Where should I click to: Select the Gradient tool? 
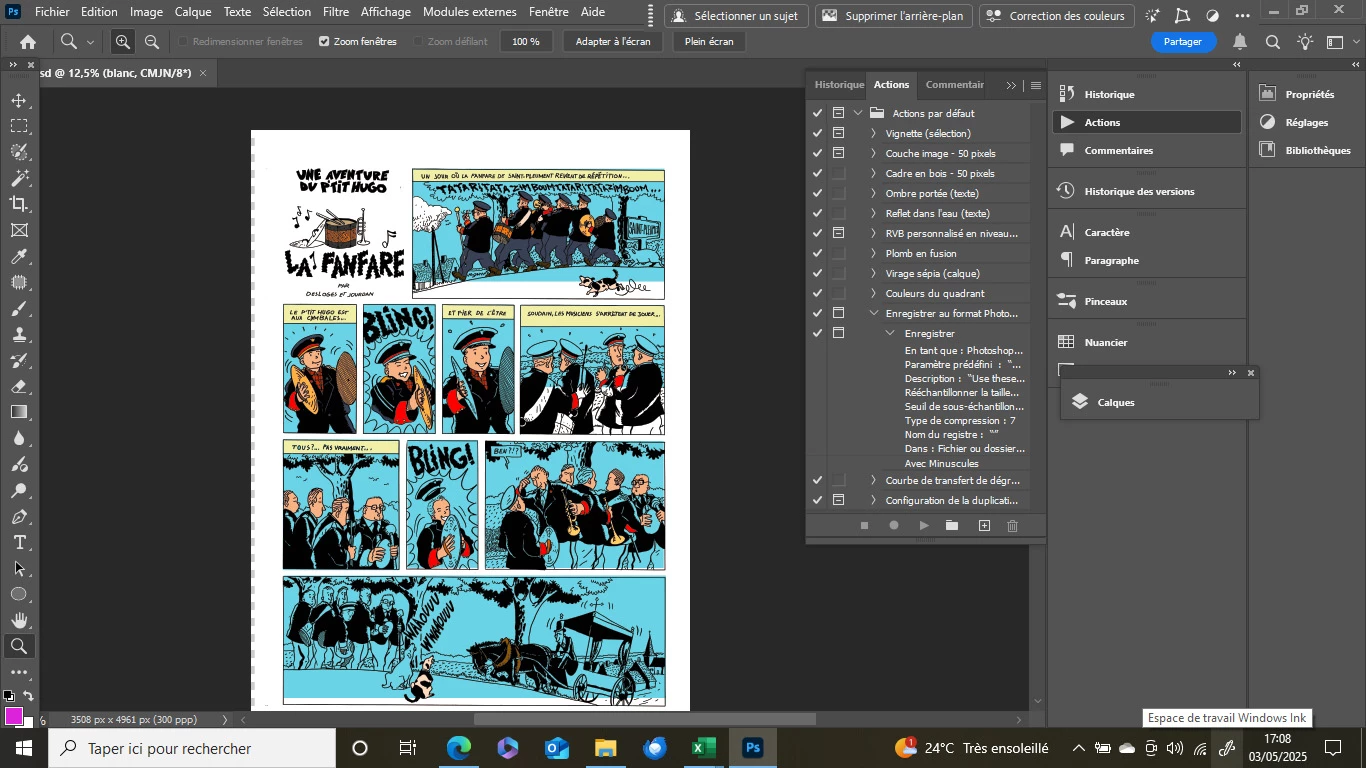point(19,412)
